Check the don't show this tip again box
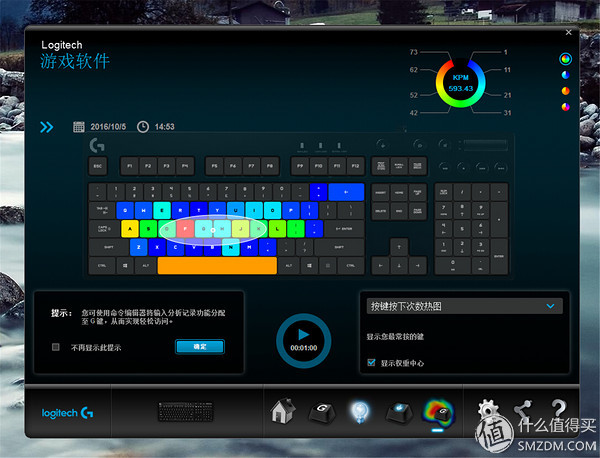This screenshot has width=600, height=458. click(55, 347)
